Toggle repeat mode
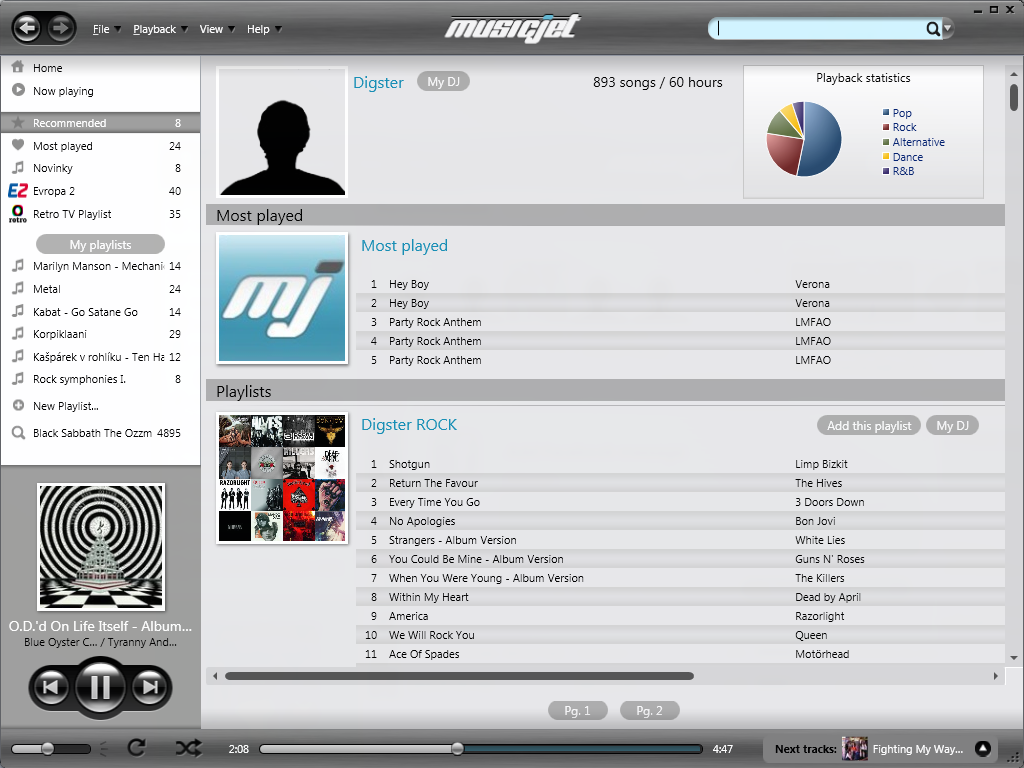Viewport: 1024px width, 768px height. [136, 748]
